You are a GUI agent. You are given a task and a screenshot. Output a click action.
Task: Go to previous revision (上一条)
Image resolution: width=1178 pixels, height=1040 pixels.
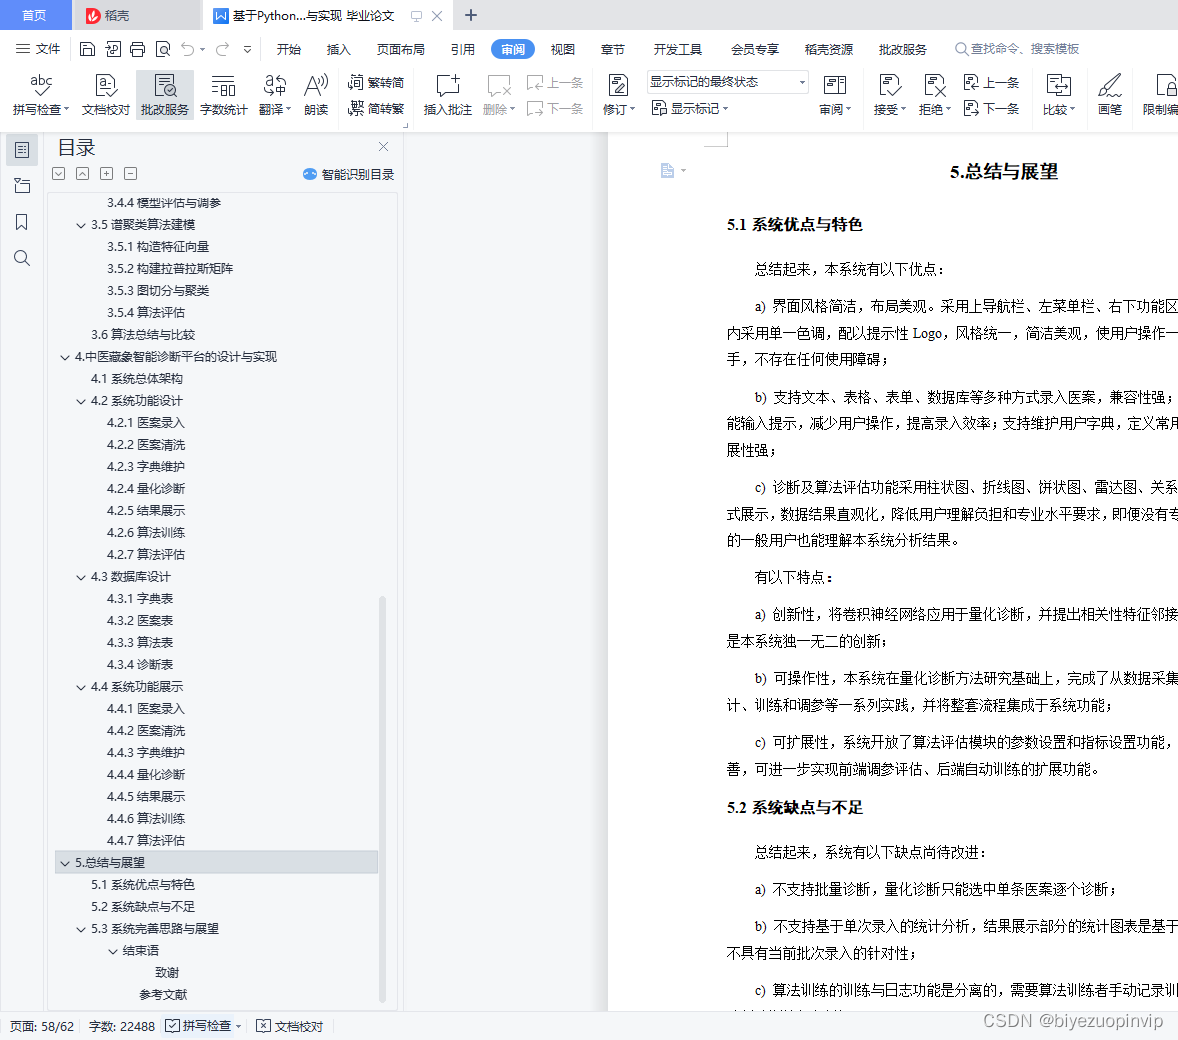click(991, 82)
